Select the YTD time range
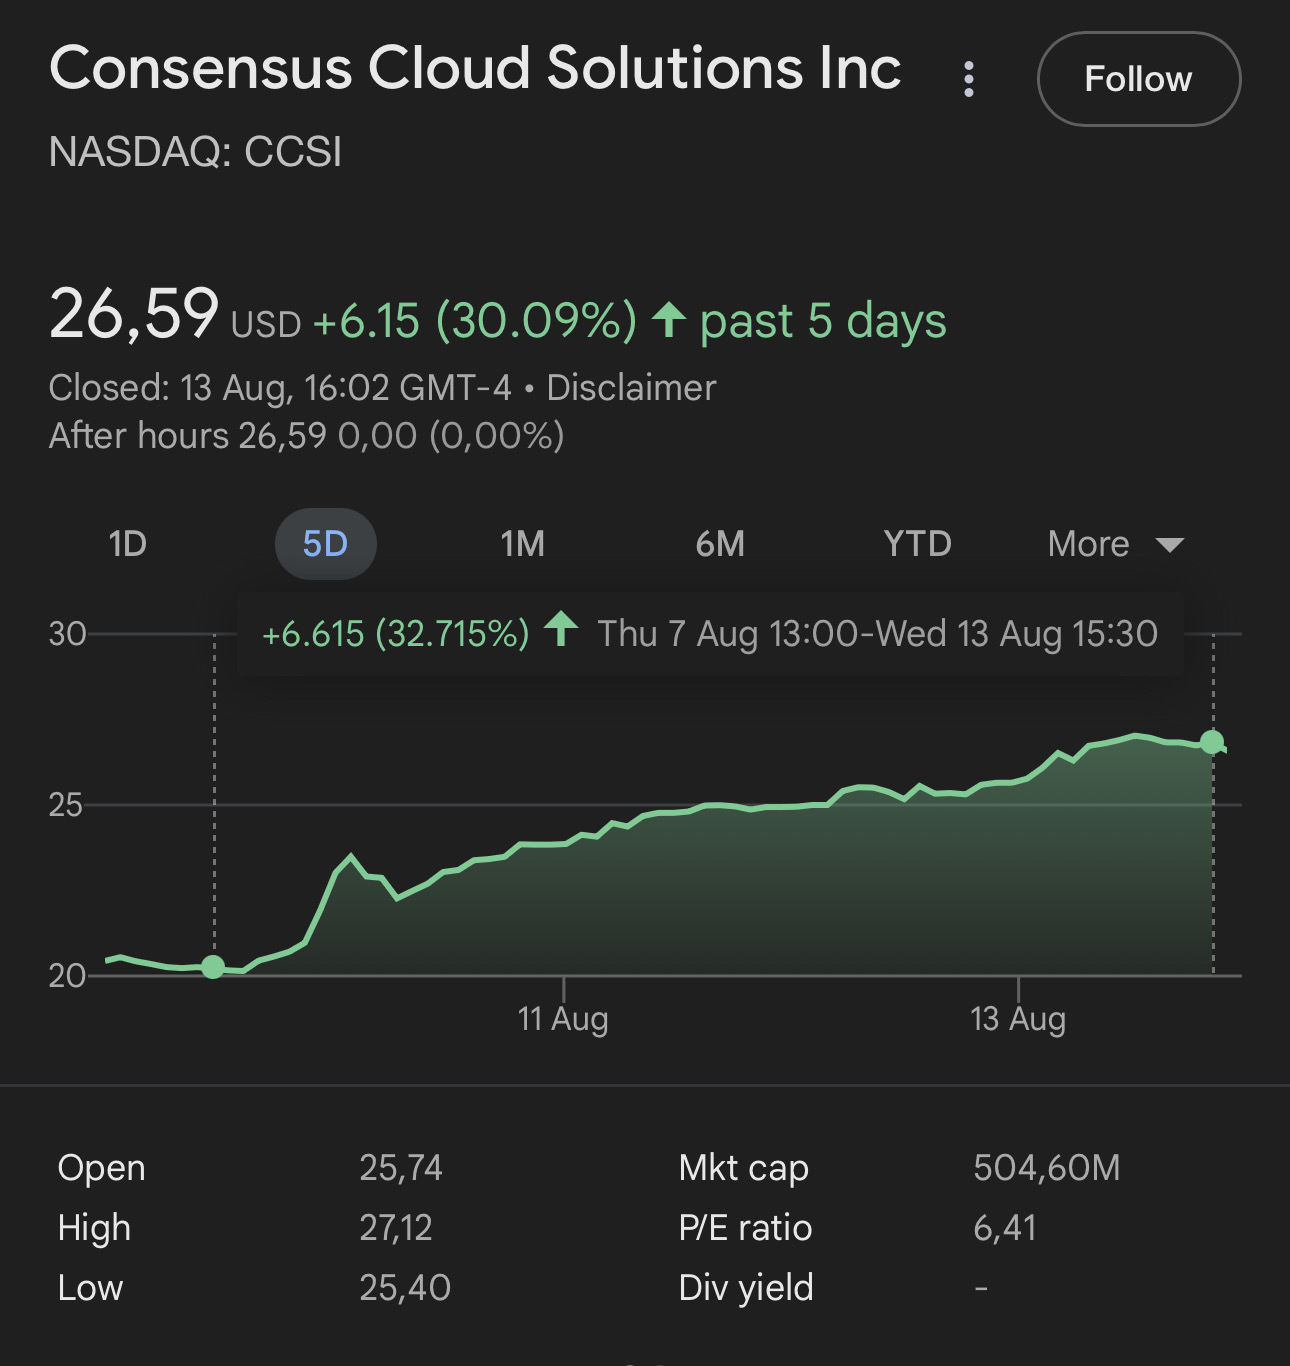This screenshot has height=1366, width=1290. point(918,543)
